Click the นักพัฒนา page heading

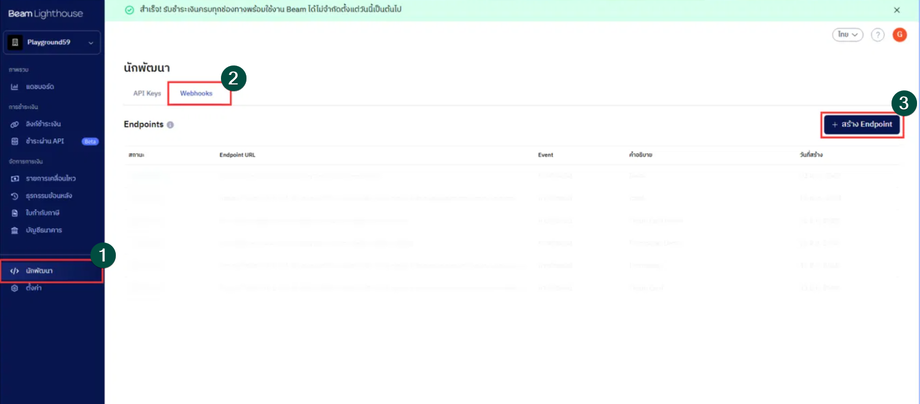pos(147,68)
